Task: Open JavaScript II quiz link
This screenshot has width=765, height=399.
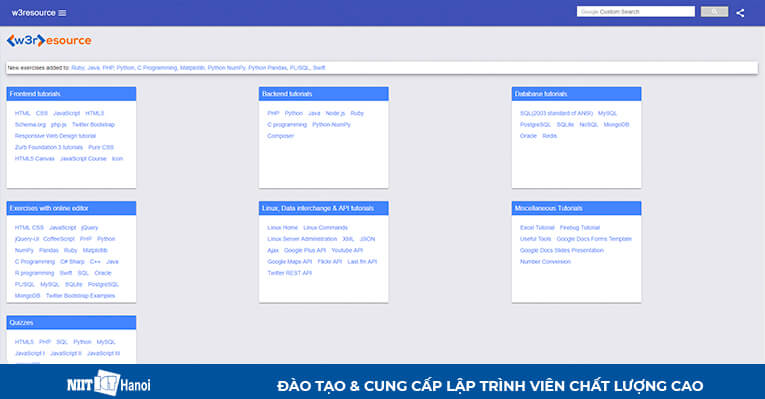Action: point(66,353)
